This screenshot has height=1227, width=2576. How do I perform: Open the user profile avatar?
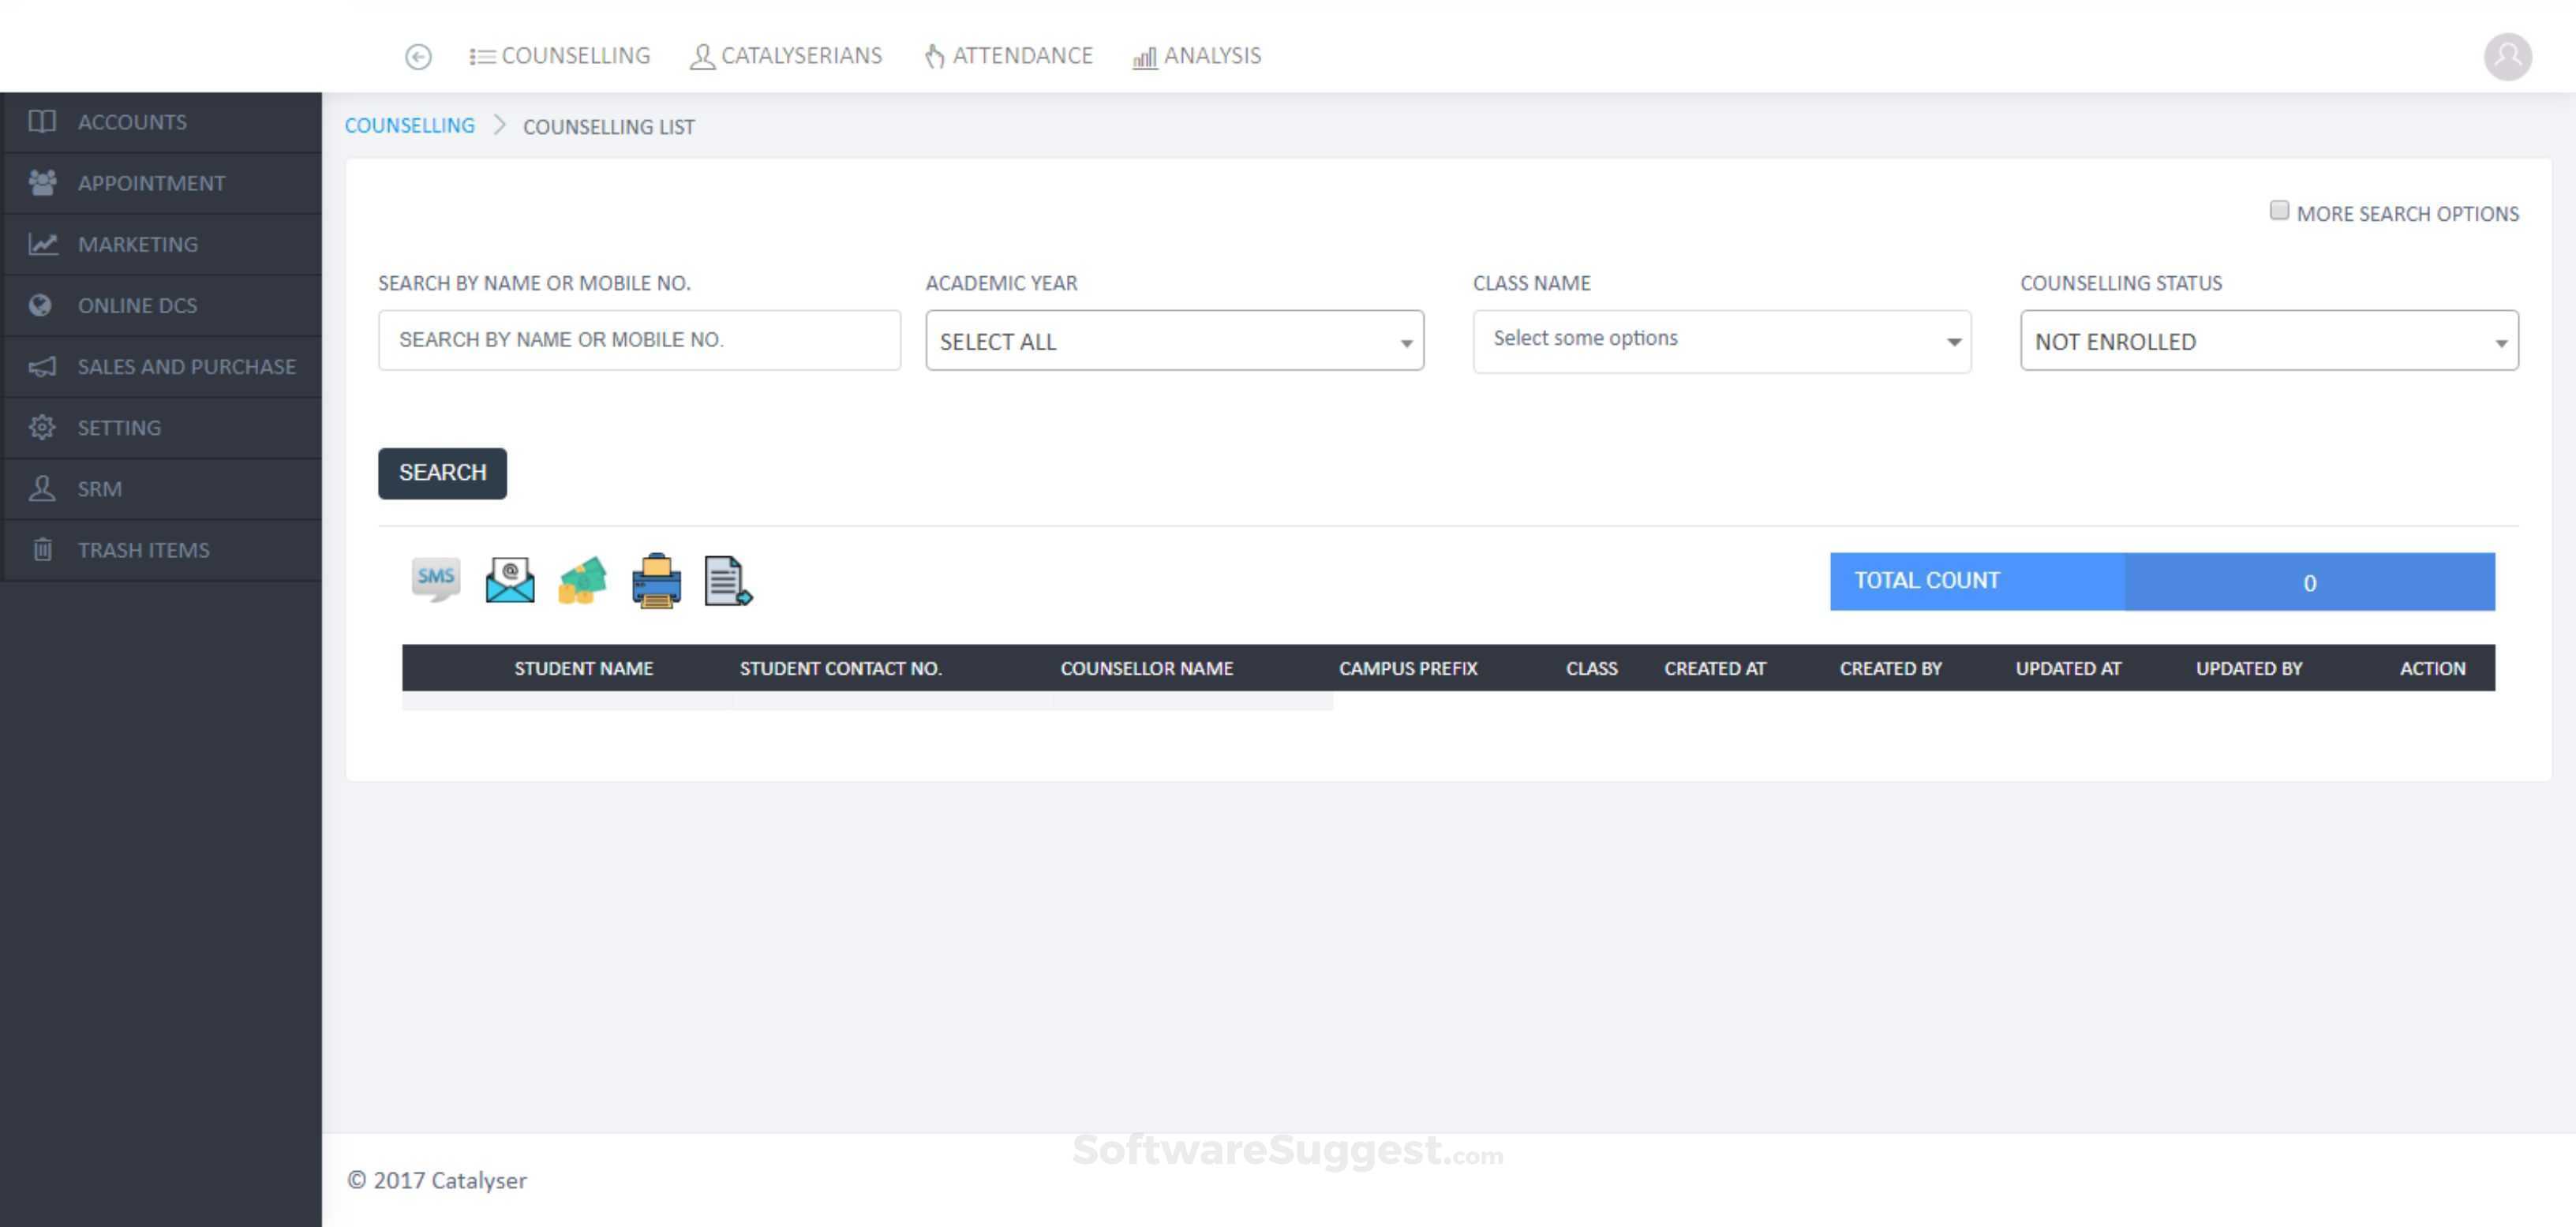click(2507, 57)
